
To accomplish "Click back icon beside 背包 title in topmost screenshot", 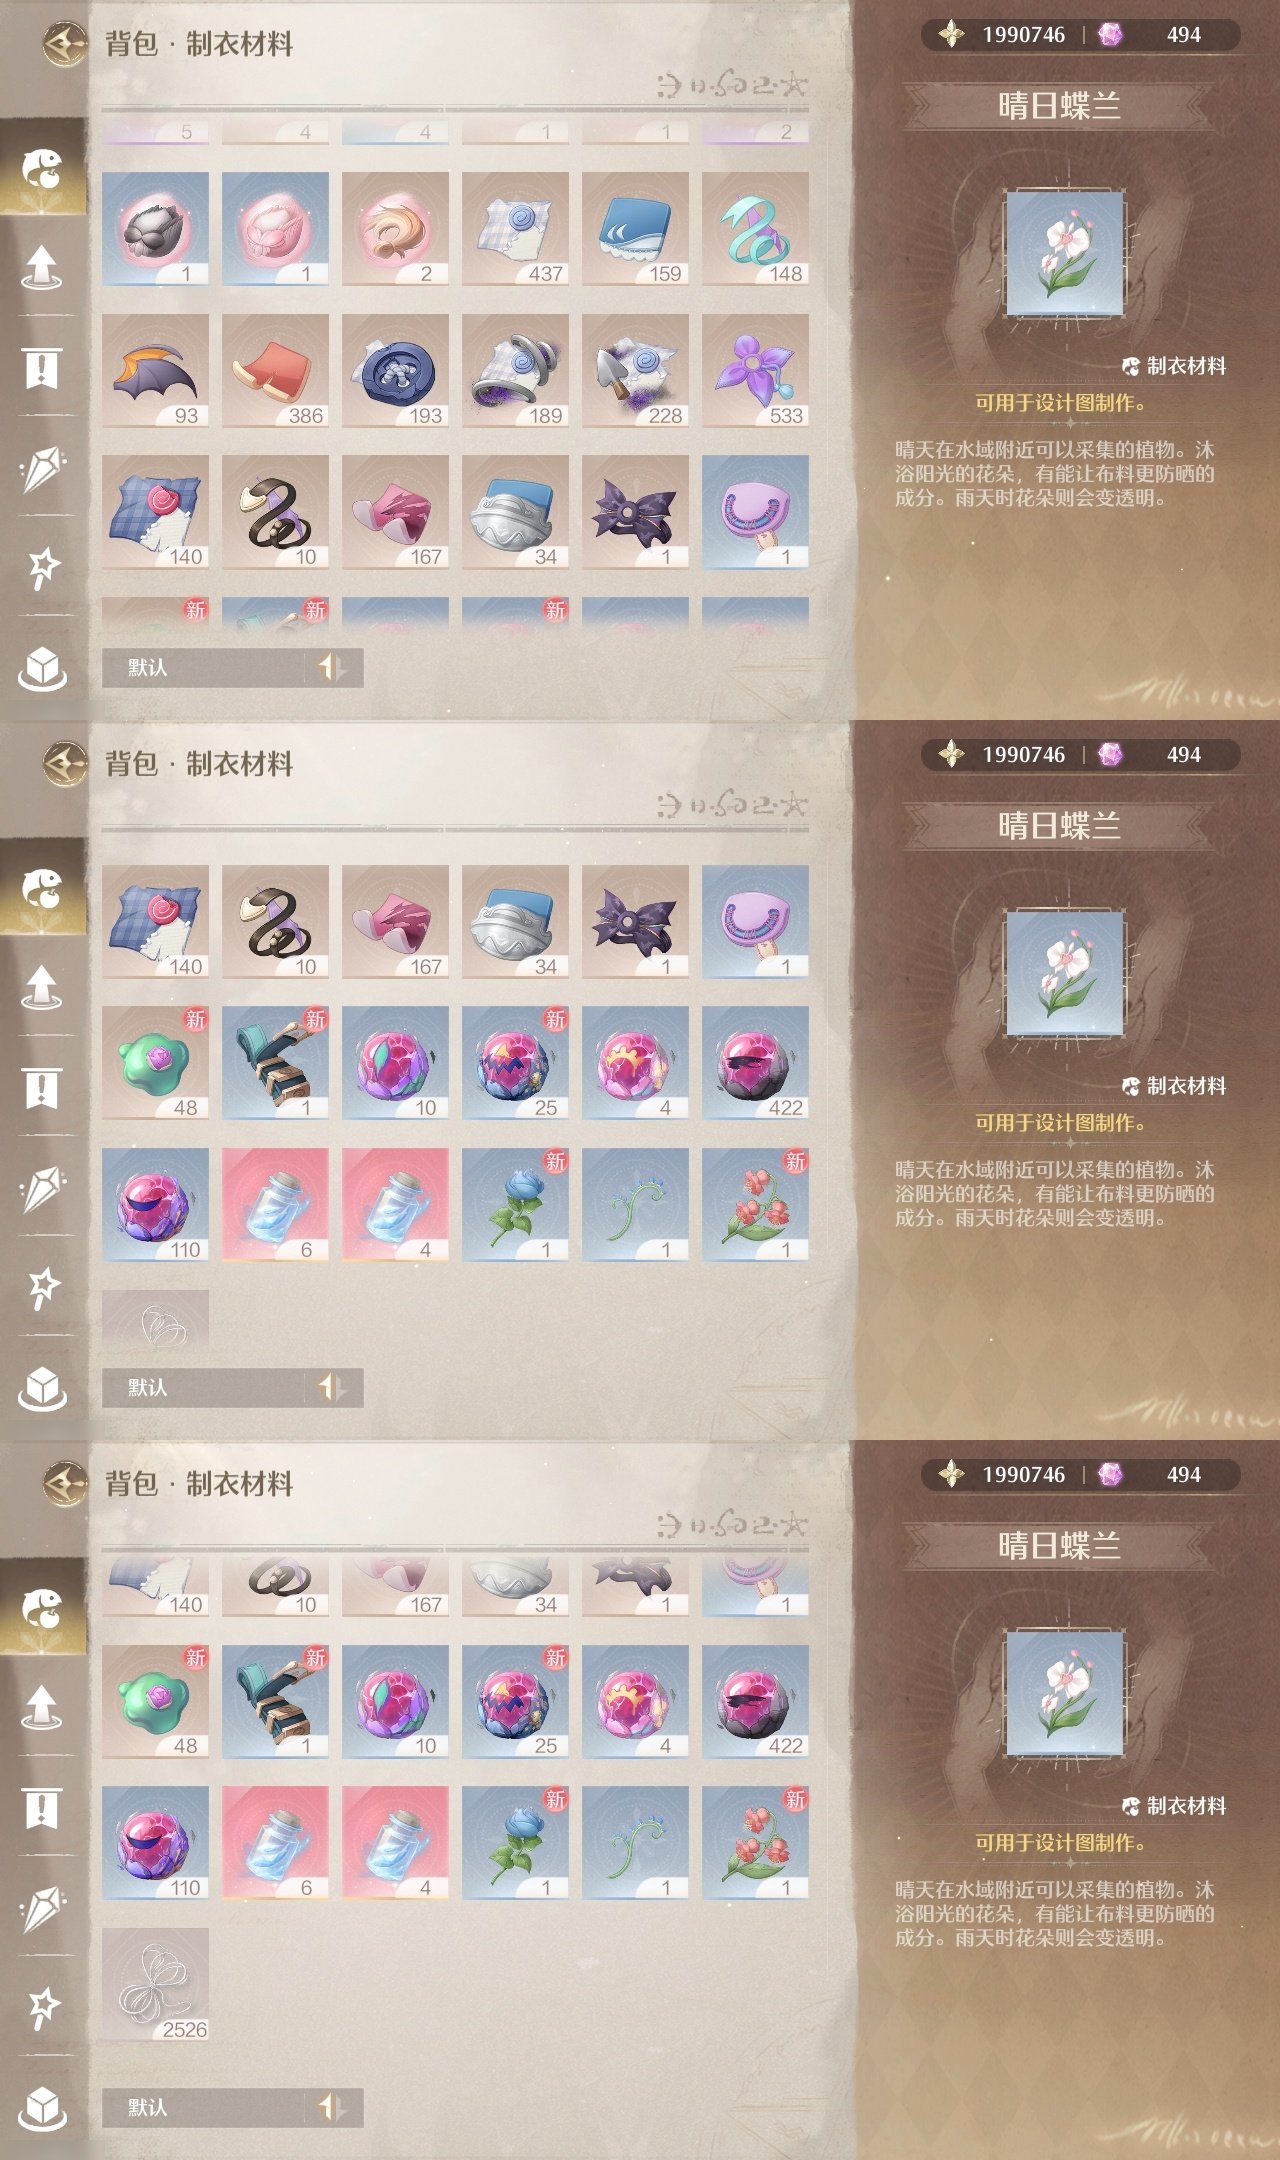I will coord(65,44).
